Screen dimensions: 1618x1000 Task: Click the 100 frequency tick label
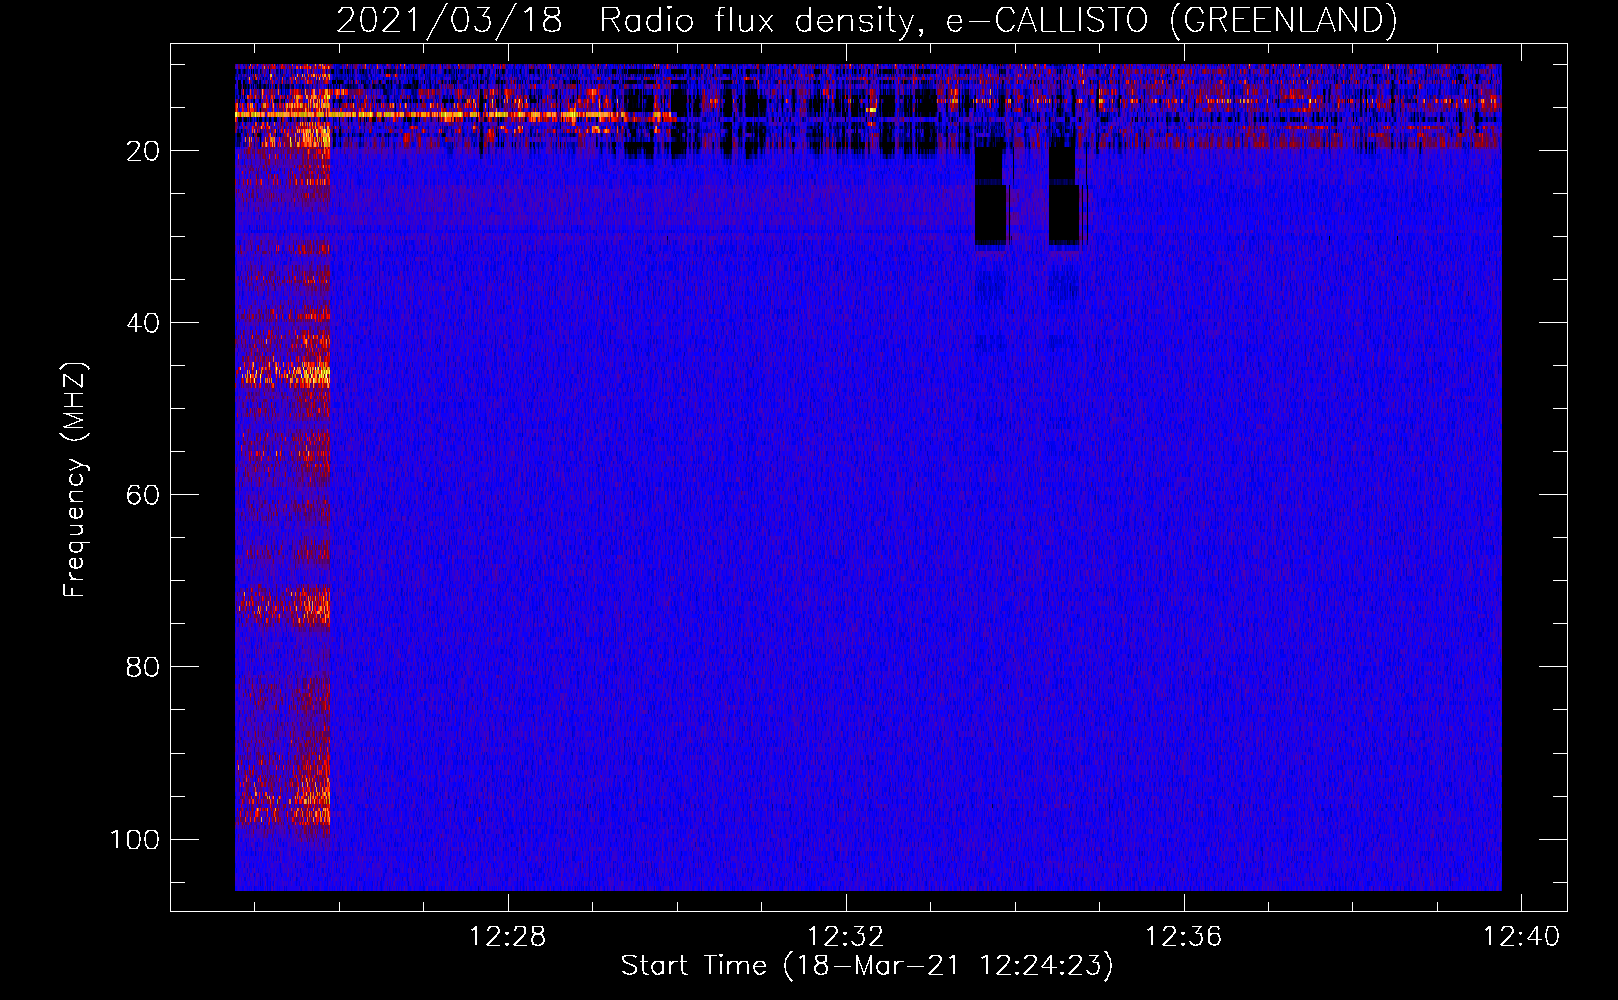point(135,839)
